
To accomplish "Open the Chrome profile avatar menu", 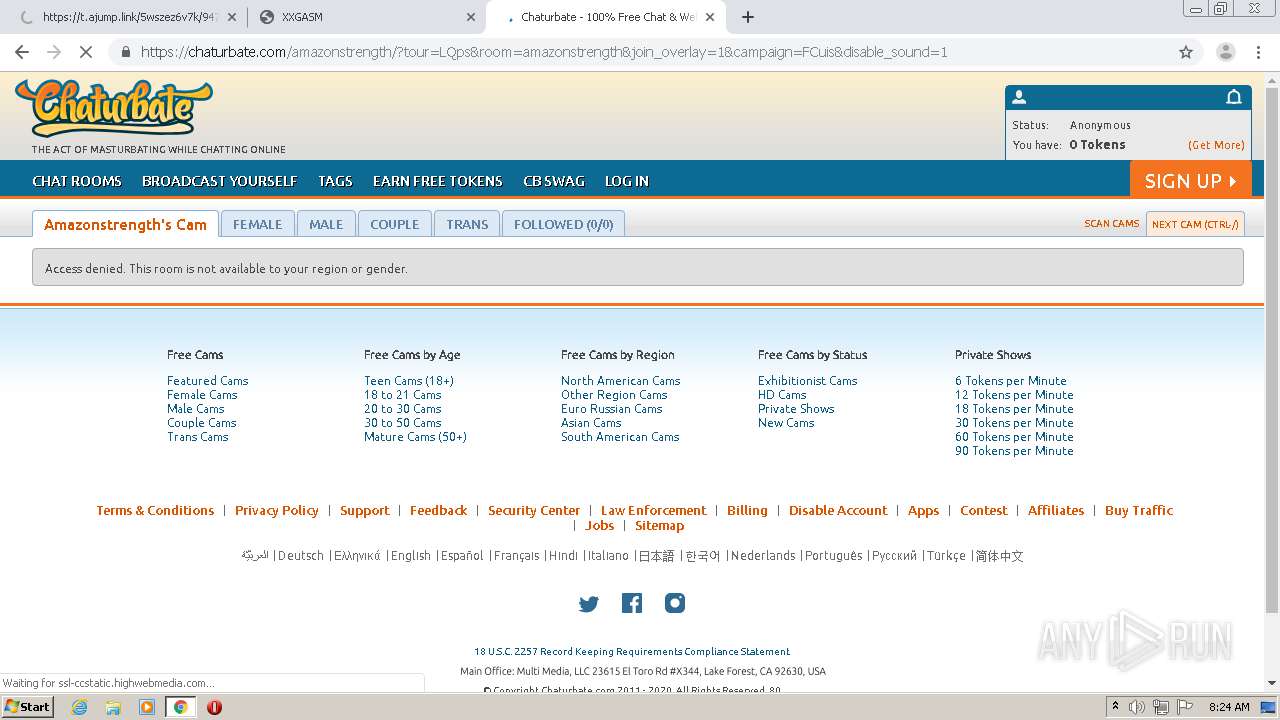I will click(1225, 52).
